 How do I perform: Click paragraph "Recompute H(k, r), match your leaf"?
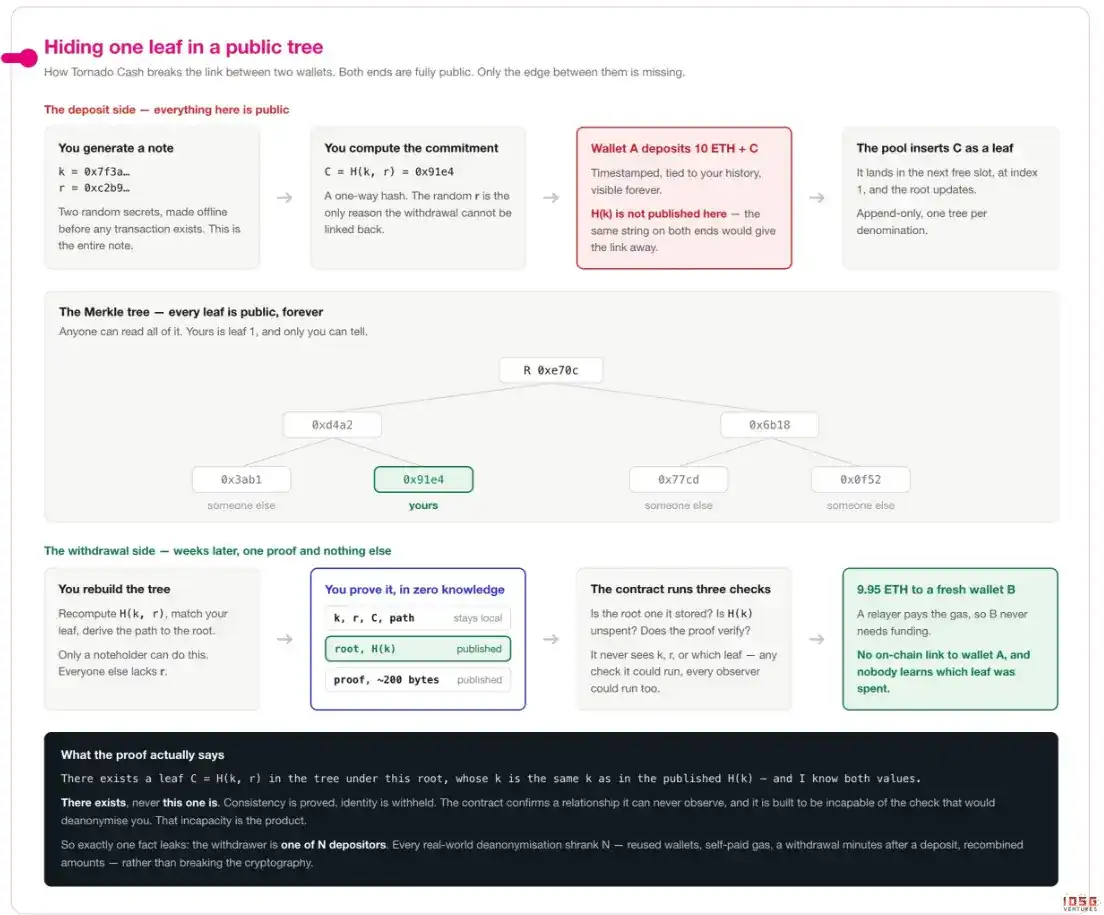pos(143,622)
